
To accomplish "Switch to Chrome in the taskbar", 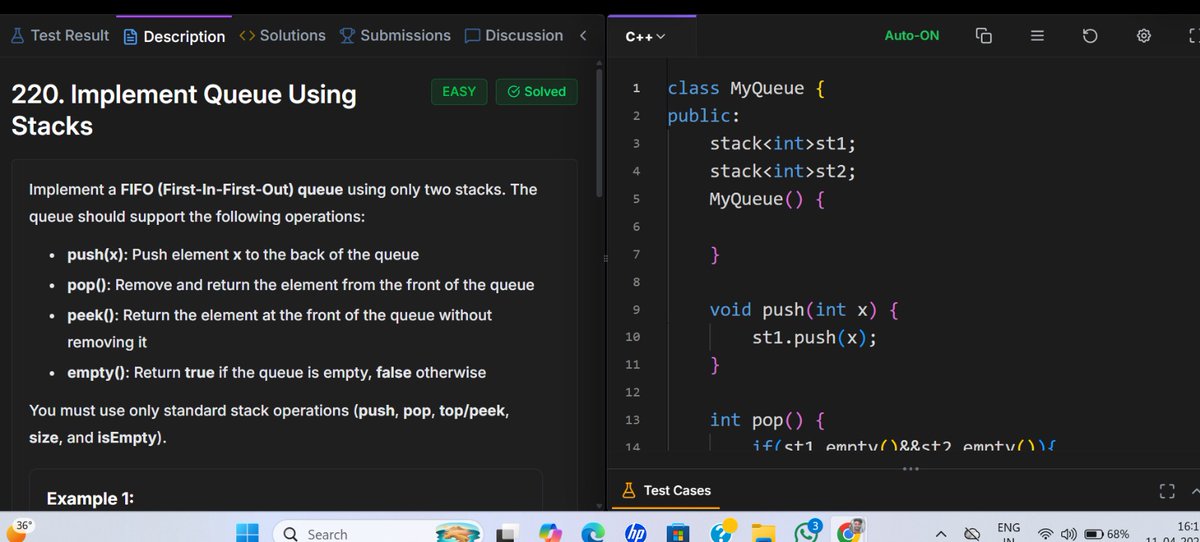I will click(851, 531).
